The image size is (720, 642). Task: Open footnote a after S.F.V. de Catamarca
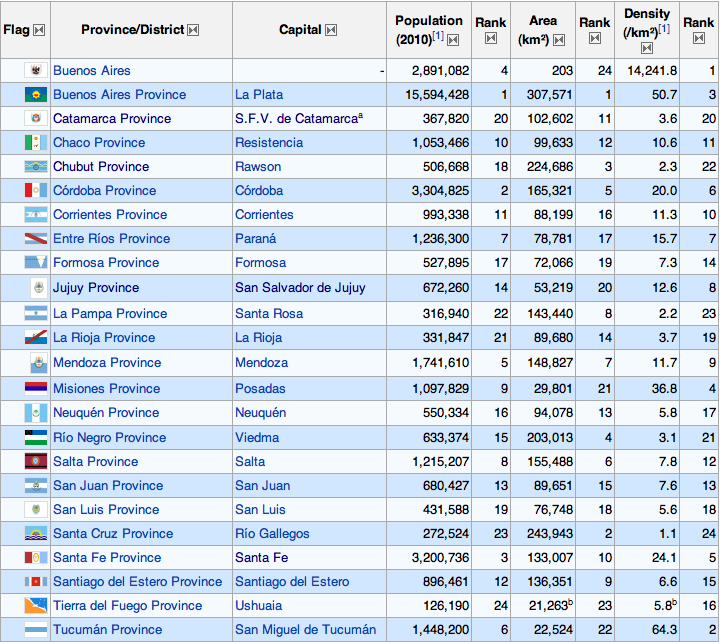tap(360, 115)
